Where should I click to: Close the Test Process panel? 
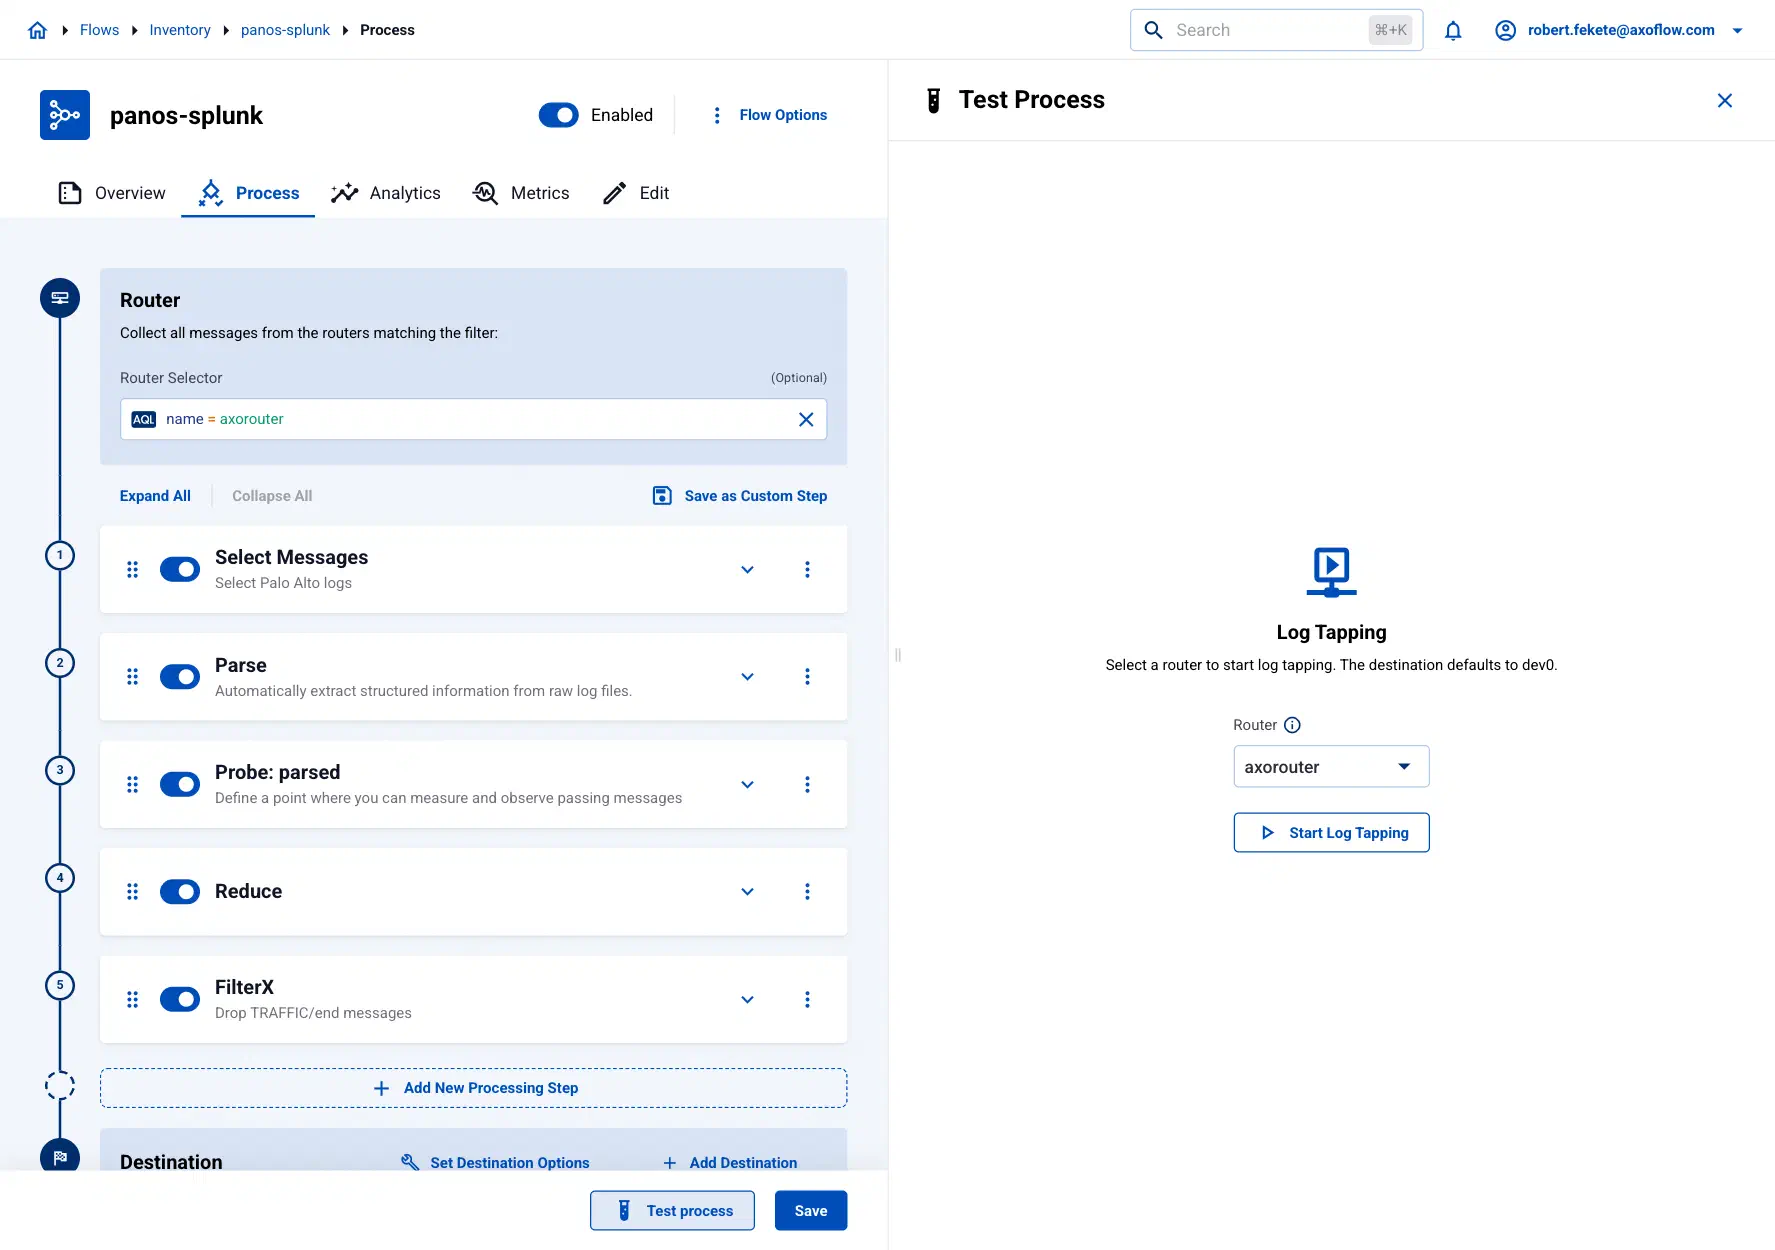coord(1725,100)
